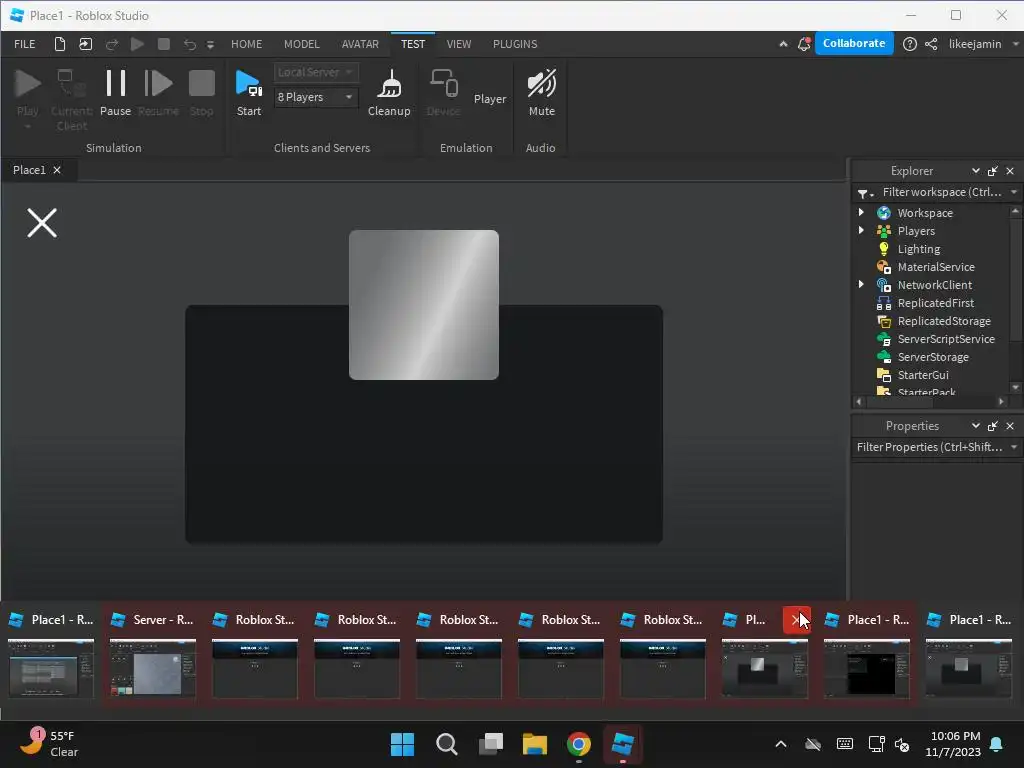Image resolution: width=1024 pixels, height=768 pixels.
Task: Open the weather widget showing 55°F
Action: tap(49, 744)
